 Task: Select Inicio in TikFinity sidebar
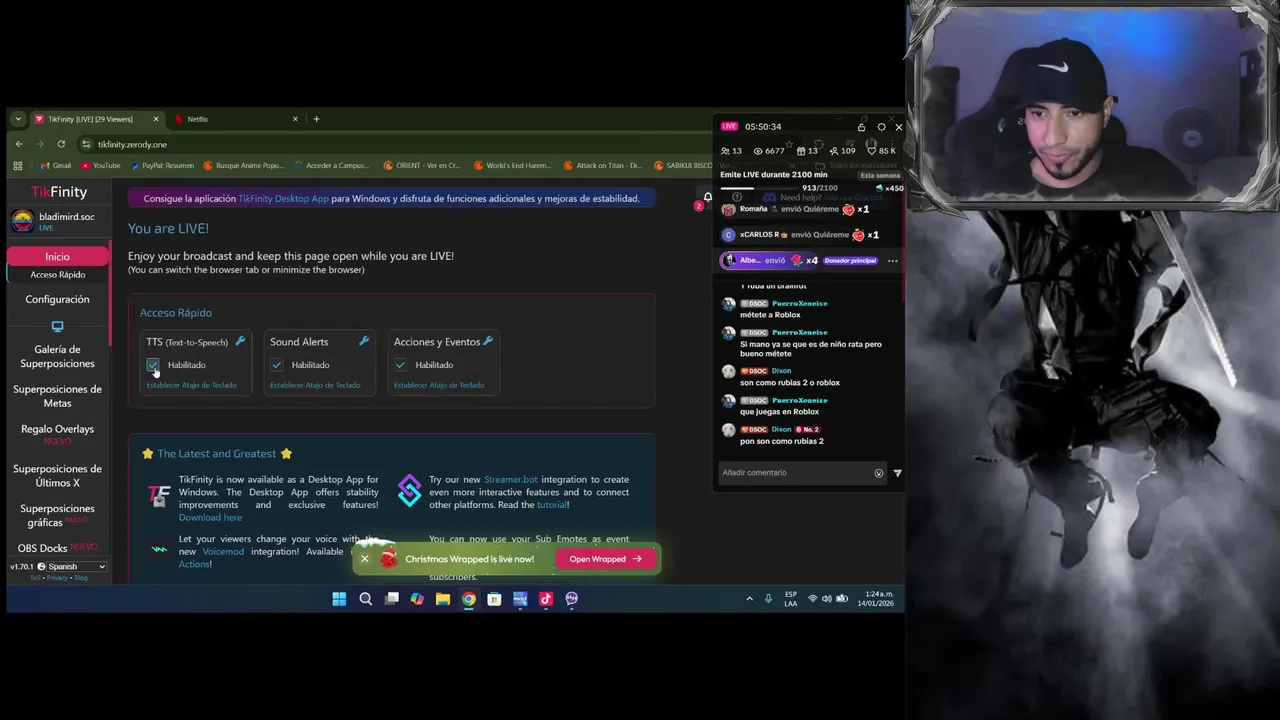pos(57,257)
